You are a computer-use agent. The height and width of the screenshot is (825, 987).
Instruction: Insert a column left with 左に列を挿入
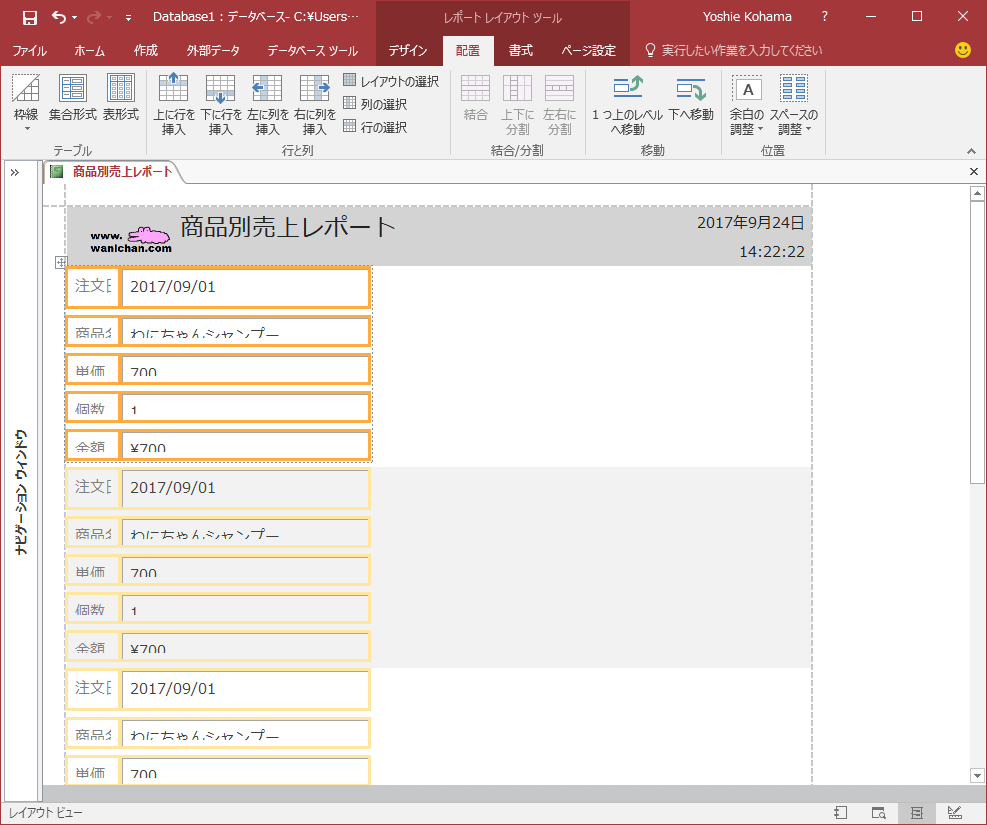coord(268,104)
